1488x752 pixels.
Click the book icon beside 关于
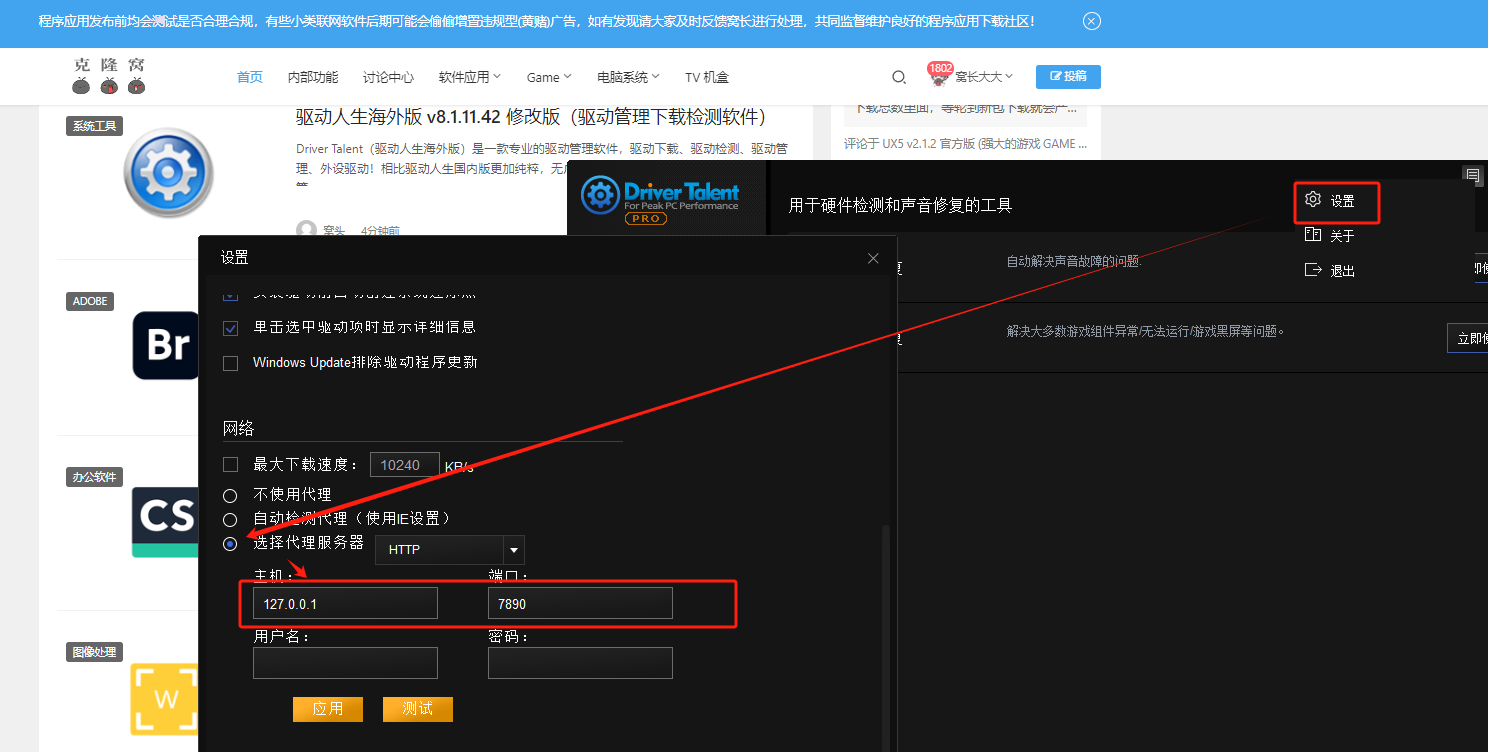pos(1313,235)
